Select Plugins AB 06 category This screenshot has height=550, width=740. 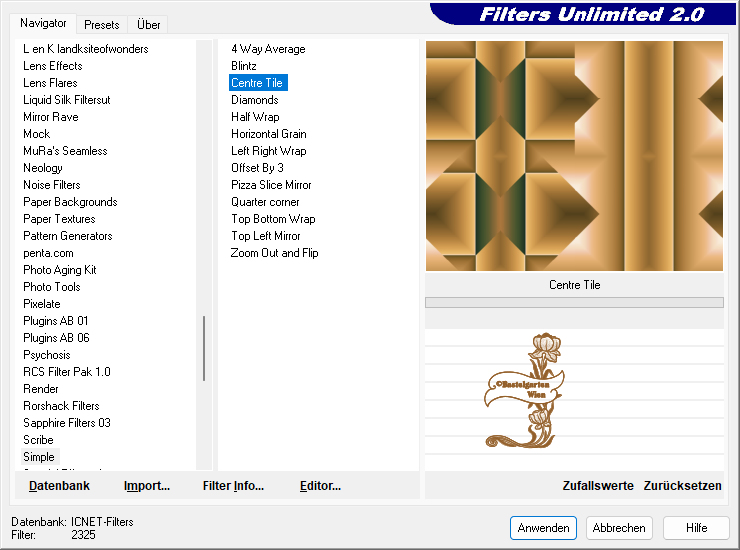pos(56,338)
